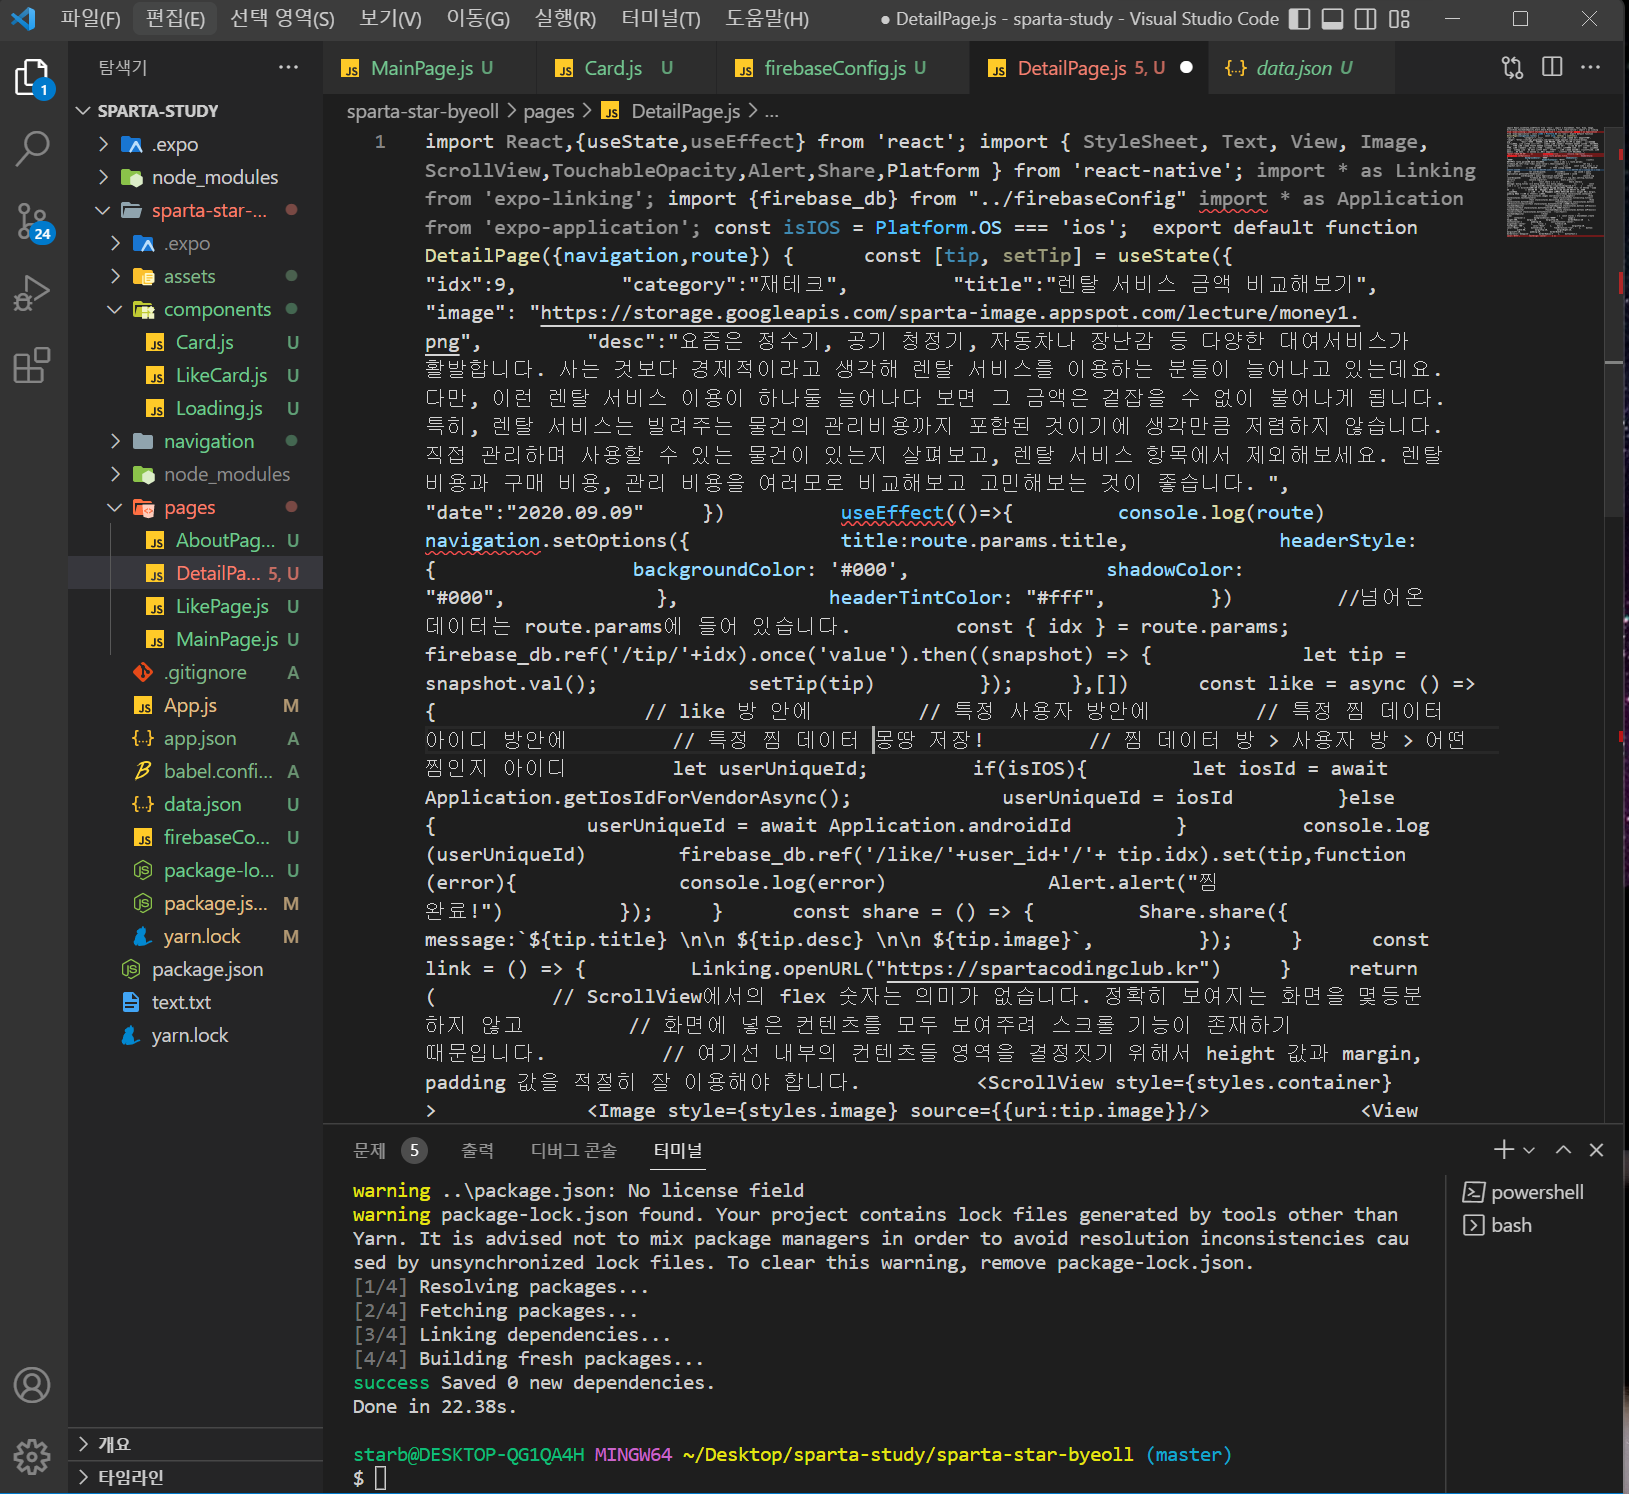Image resolution: width=1629 pixels, height=1494 pixels.
Task: Follow the spartacodingclub.kr URL in code
Action: 1042,968
